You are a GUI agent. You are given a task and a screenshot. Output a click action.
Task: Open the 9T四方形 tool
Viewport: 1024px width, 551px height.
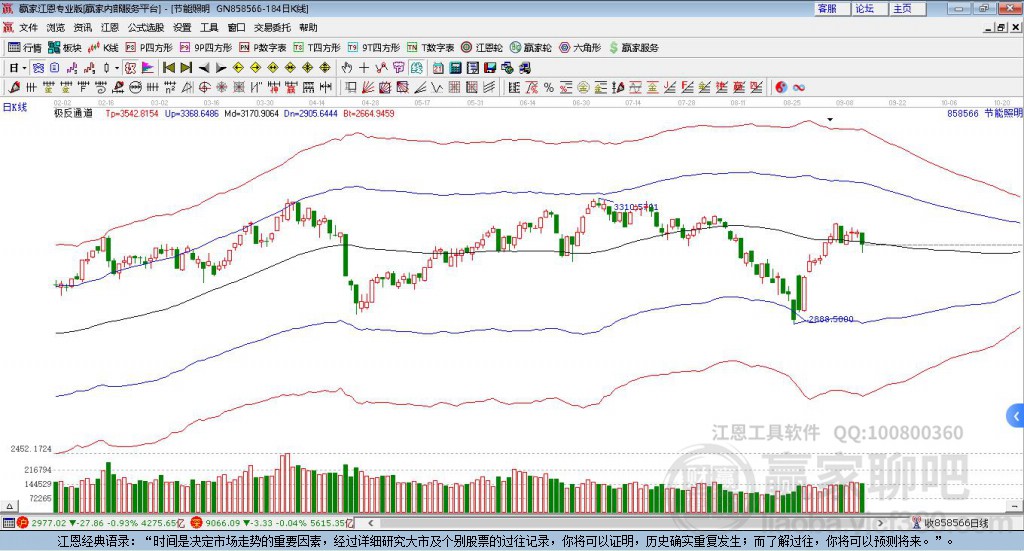pyautogui.click(x=374, y=48)
